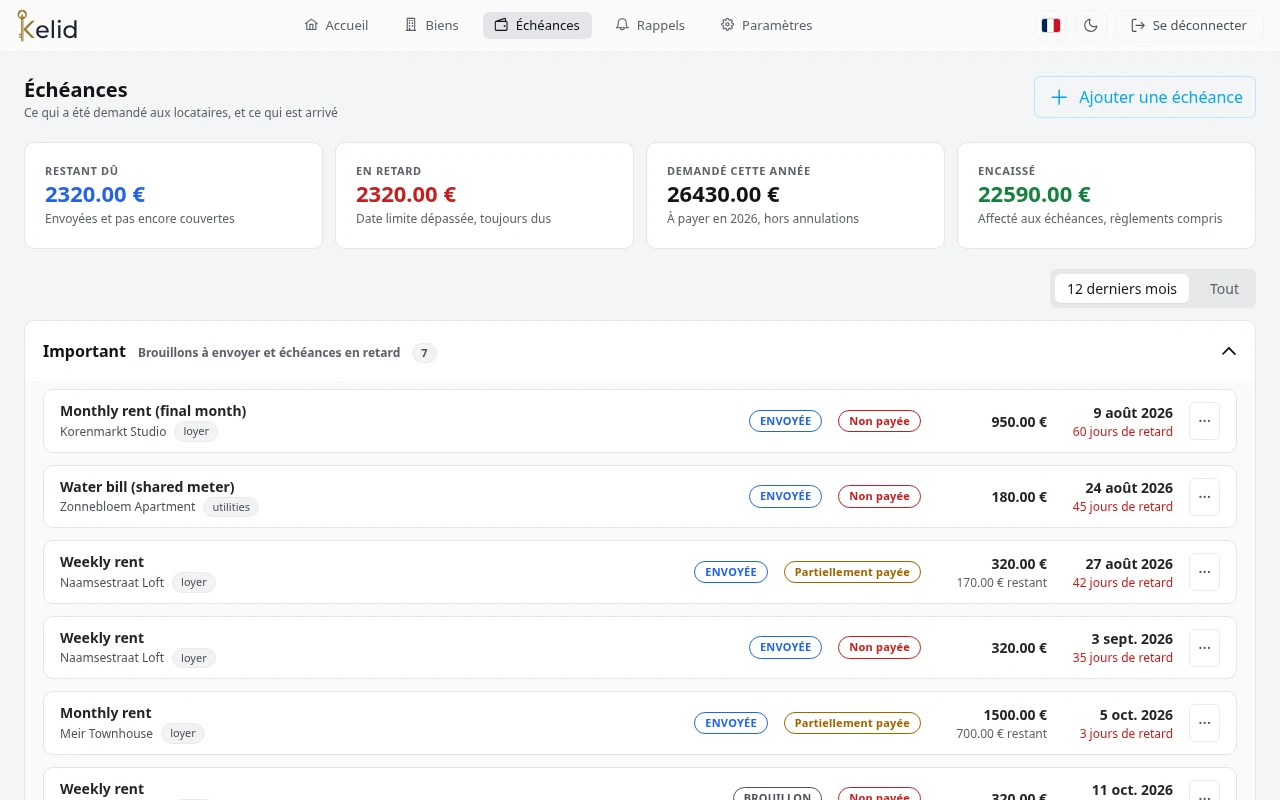Open three-dot menu for 3 sept. Weekly rent
1280x800 pixels.
pyautogui.click(x=1204, y=648)
